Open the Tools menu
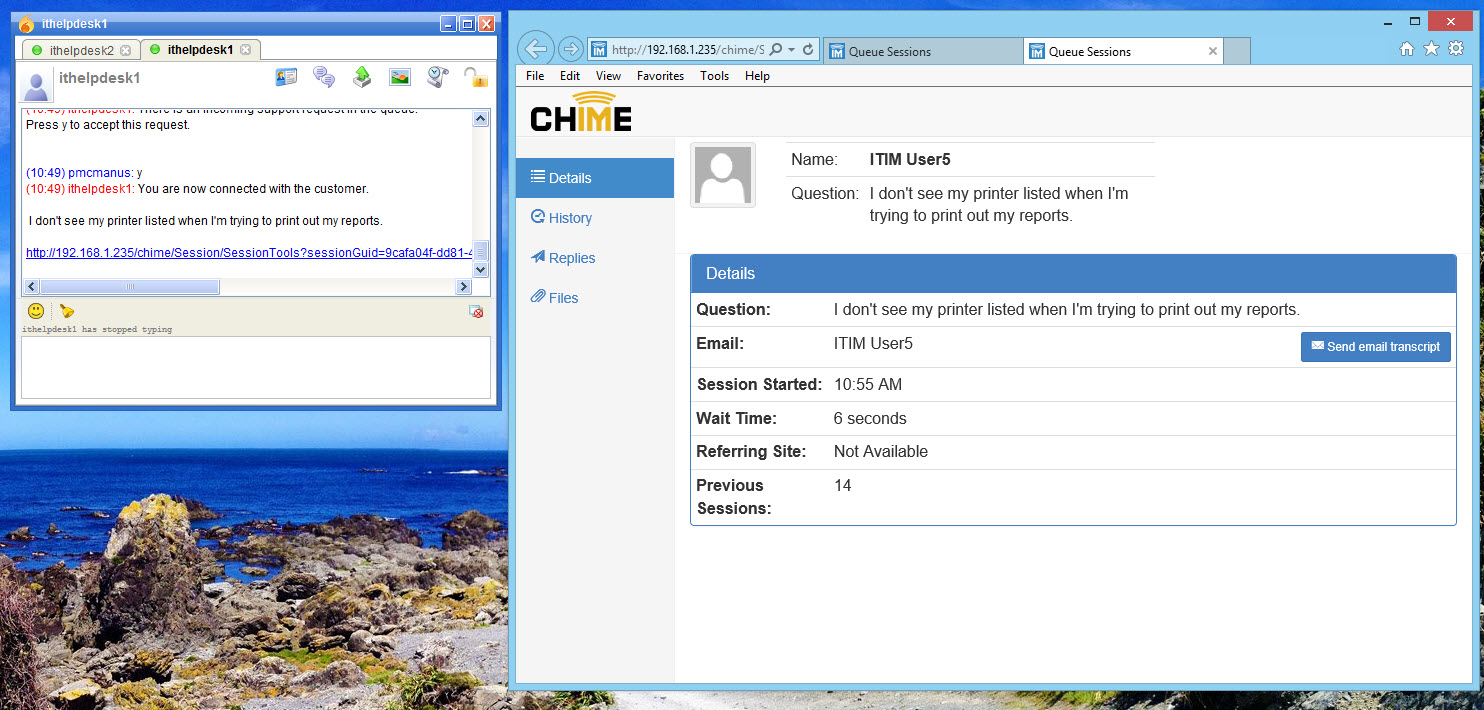The width and height of the screenshot is (1484, 710). pyautogui.click(x=715, y=76)
